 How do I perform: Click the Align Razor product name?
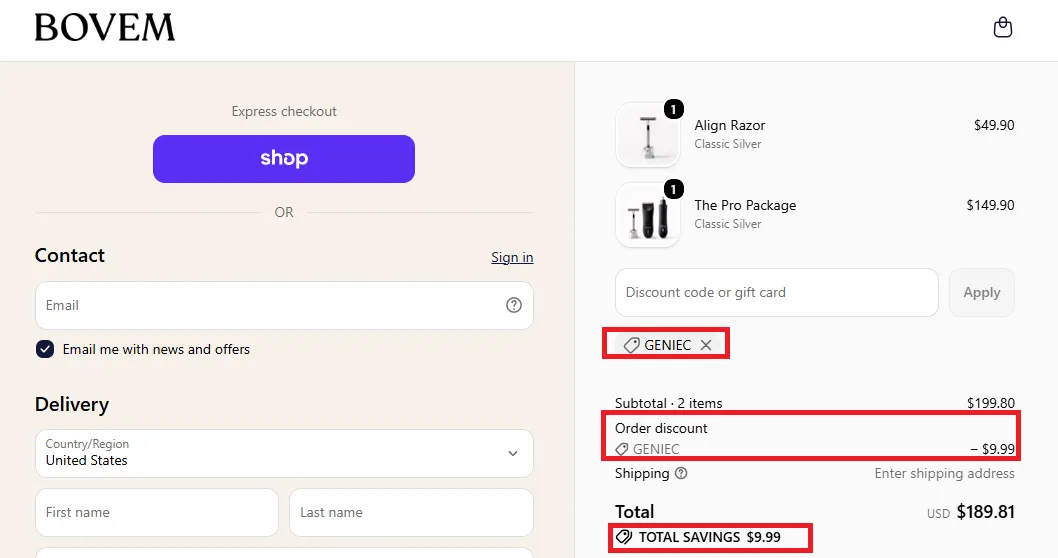click(x=729, y=125)
